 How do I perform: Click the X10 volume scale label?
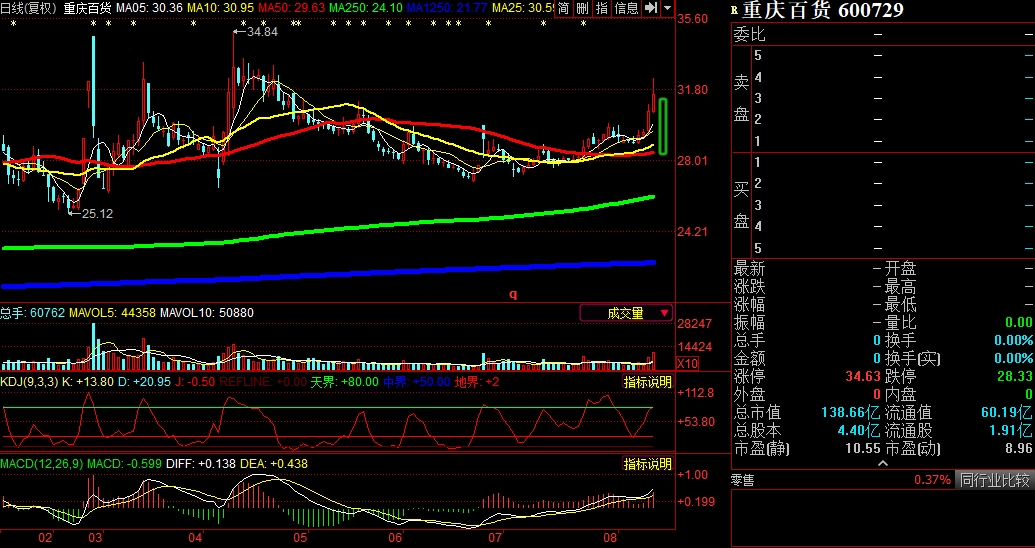[x=687, y=364]
